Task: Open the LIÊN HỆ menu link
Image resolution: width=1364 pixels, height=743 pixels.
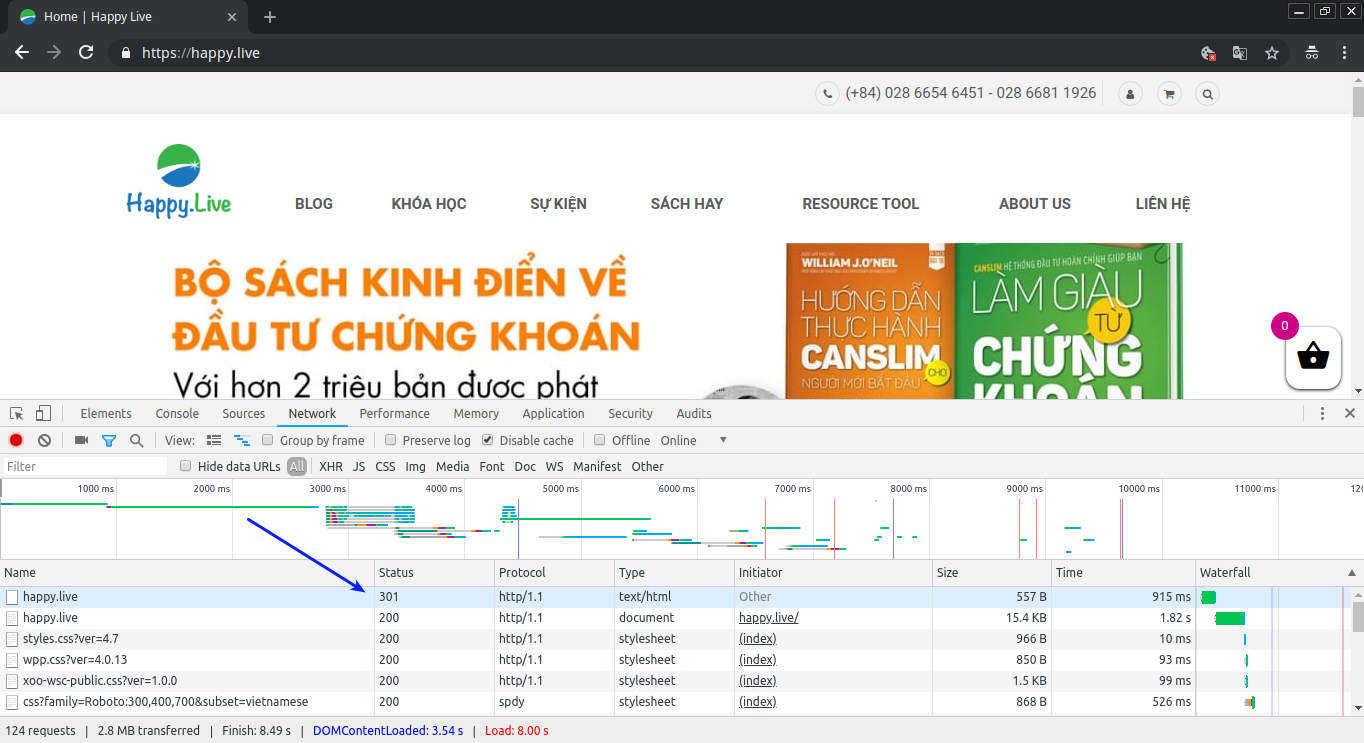Action: tap(1163, 203)
